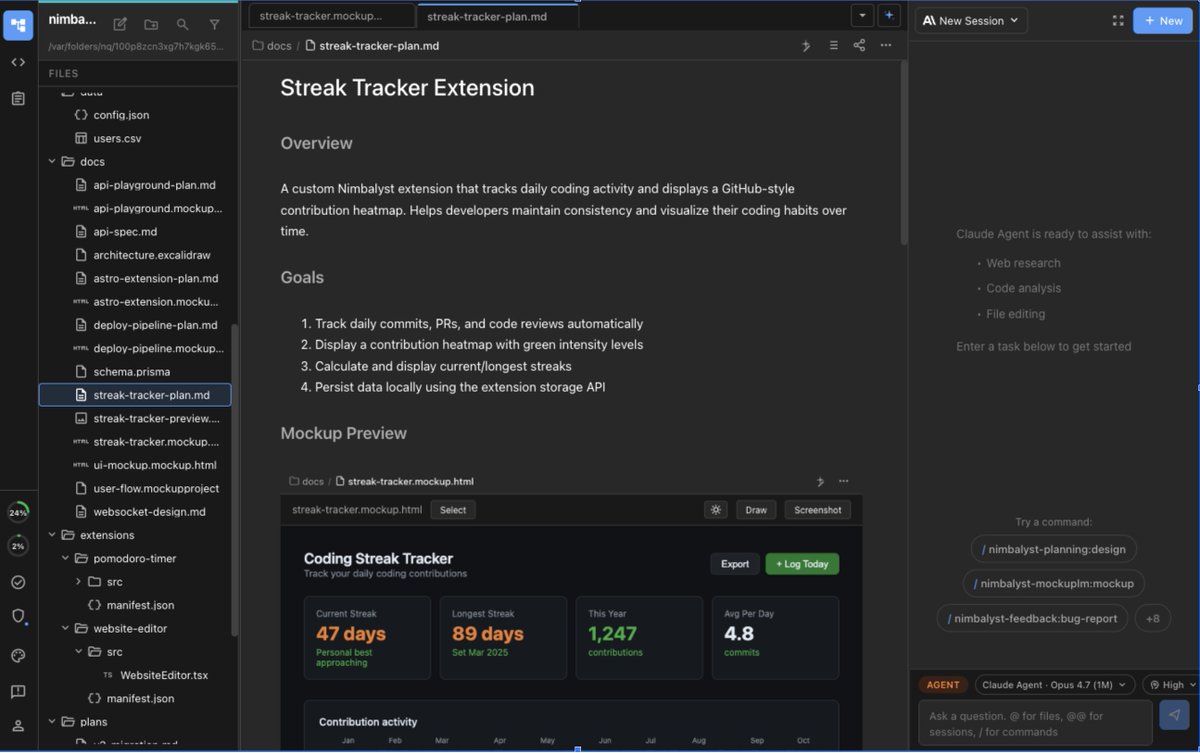Filter the file list with the funnel icon
The height and width of the screenshot is (753, 1200).
click(214, 24)
